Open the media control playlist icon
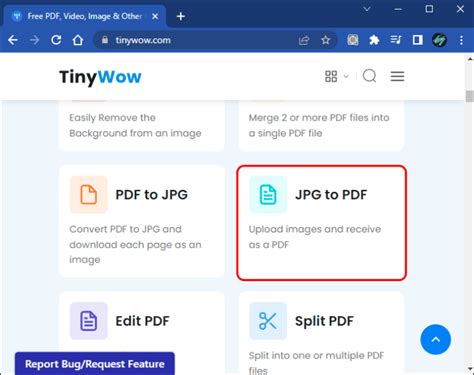 (396, 40)
